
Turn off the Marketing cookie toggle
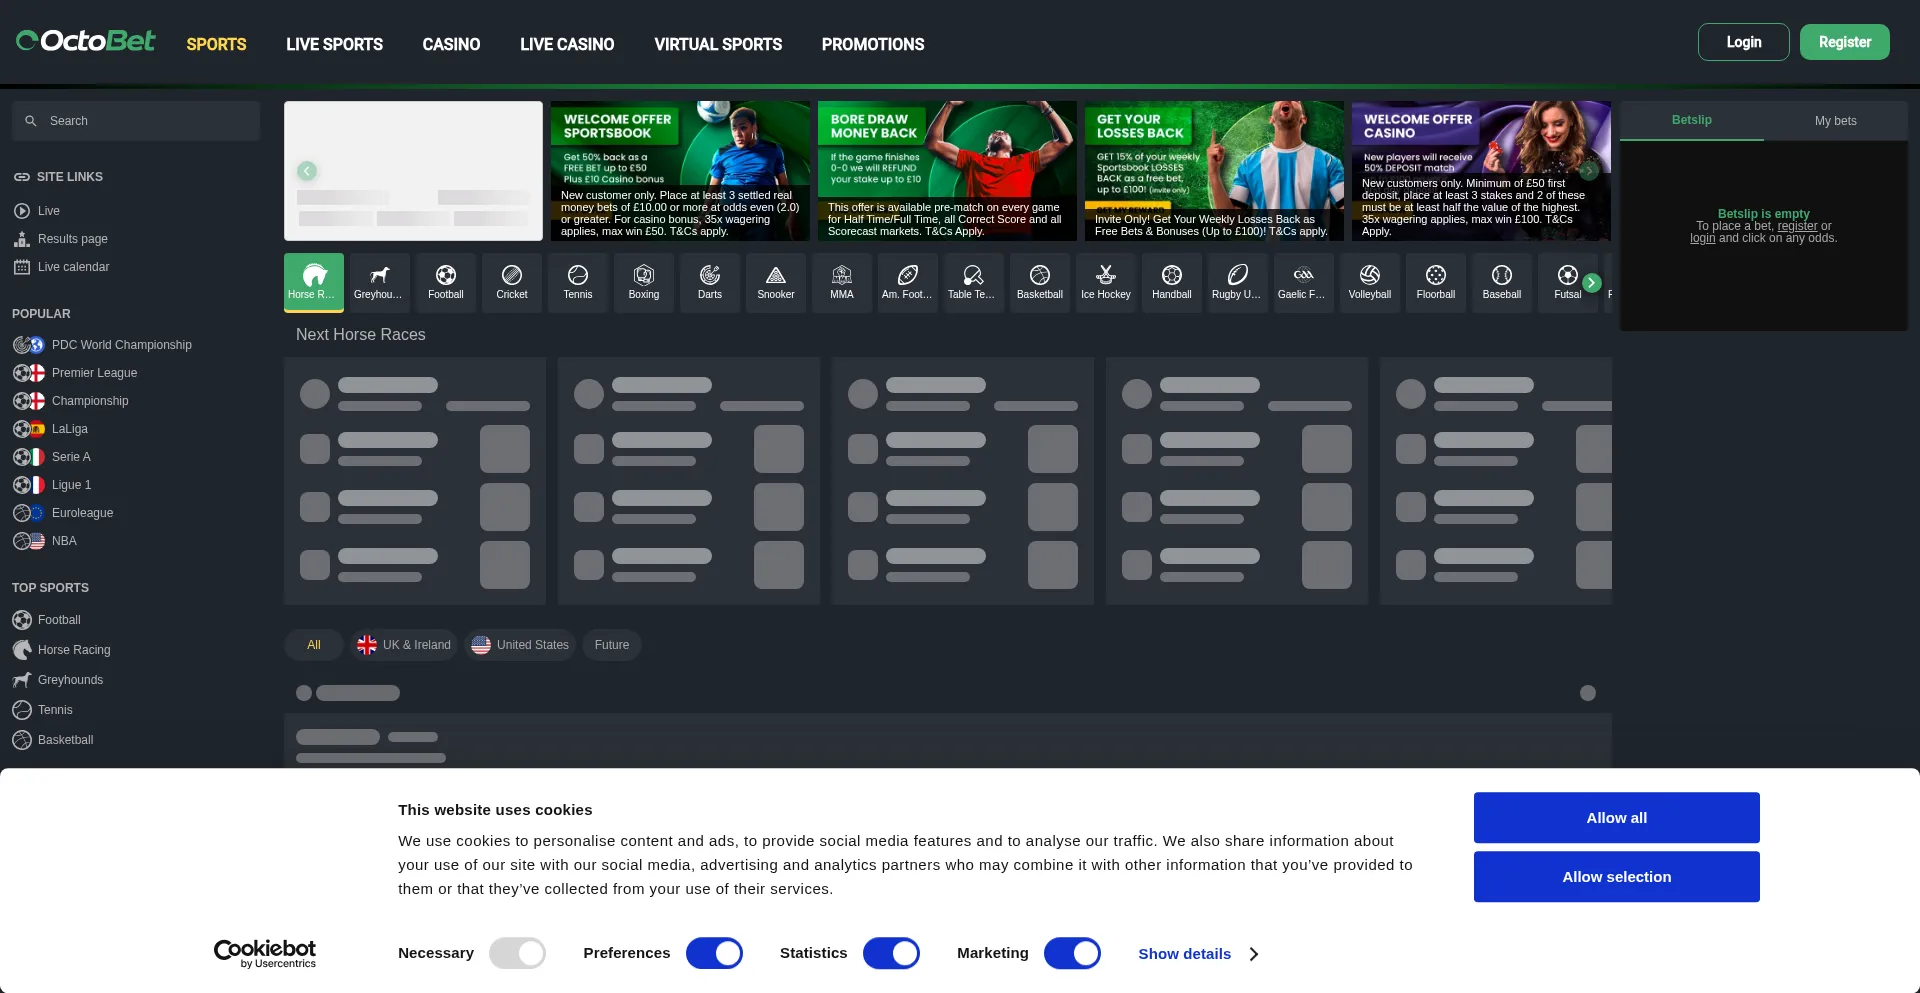(x=1072, y=953)
